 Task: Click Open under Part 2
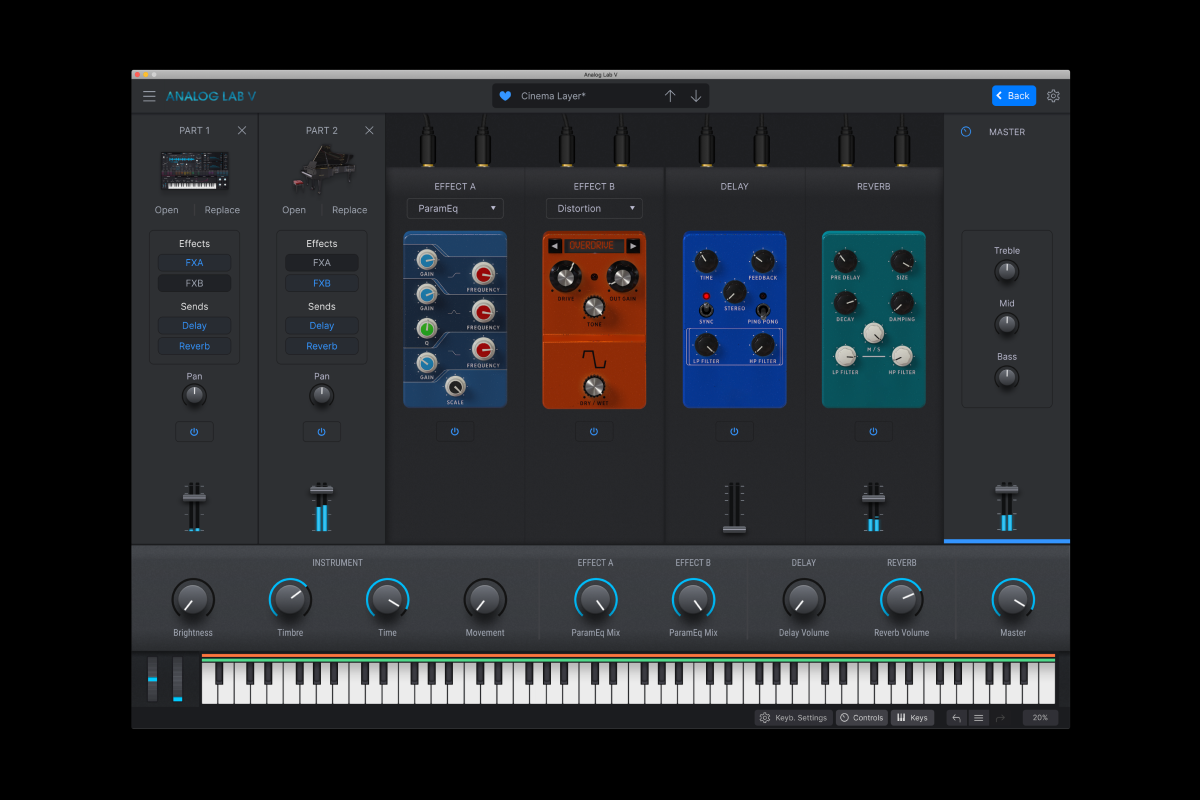click(294, 210)
